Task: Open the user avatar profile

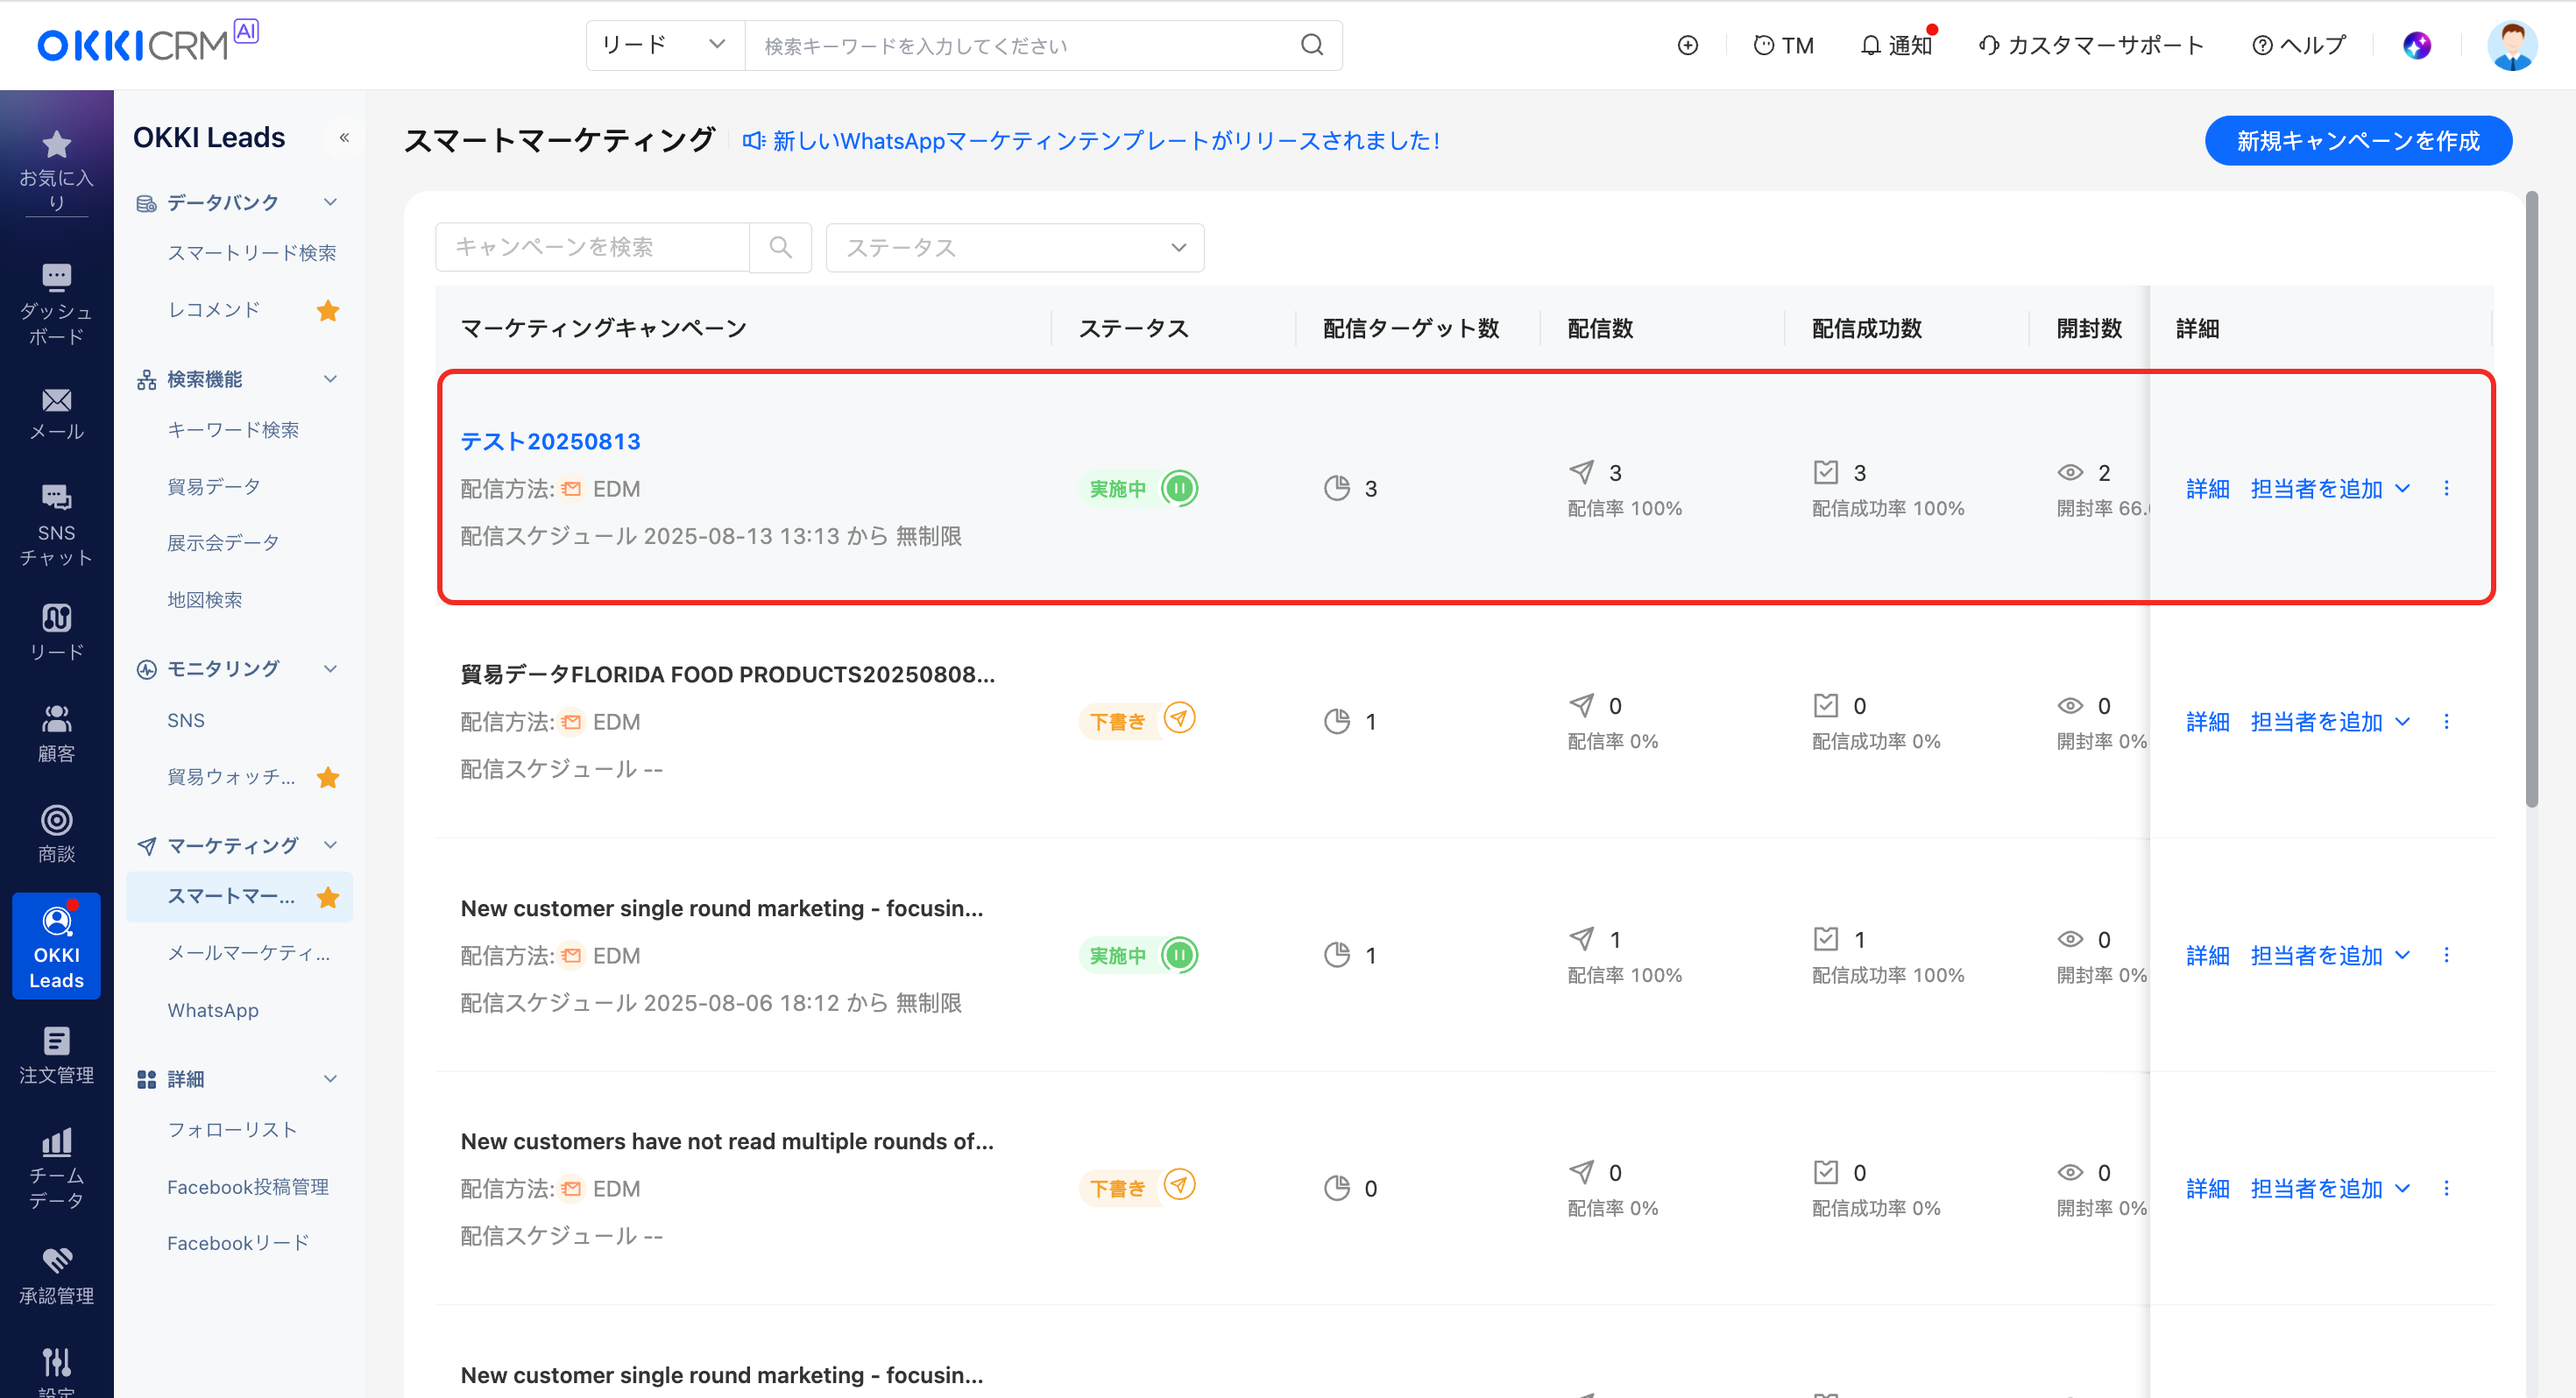Action: [x=2512, y=45]
